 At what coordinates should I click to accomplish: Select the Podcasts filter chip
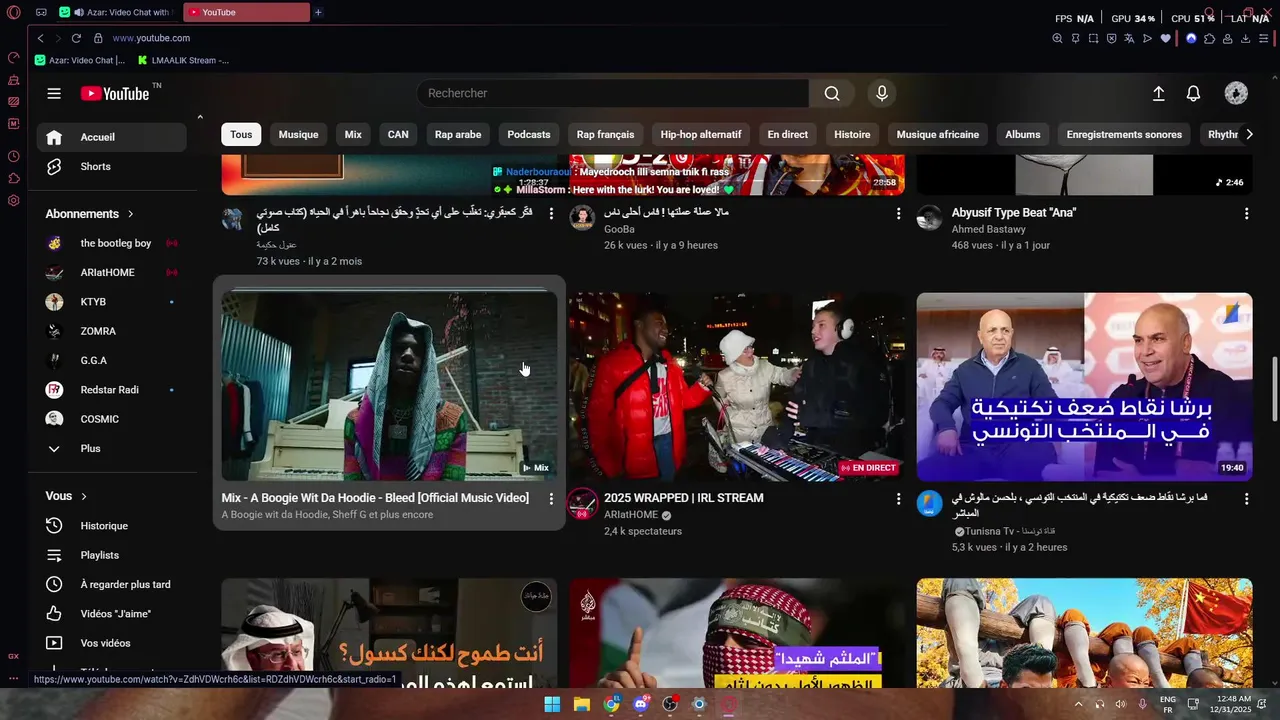pos(529,134)
